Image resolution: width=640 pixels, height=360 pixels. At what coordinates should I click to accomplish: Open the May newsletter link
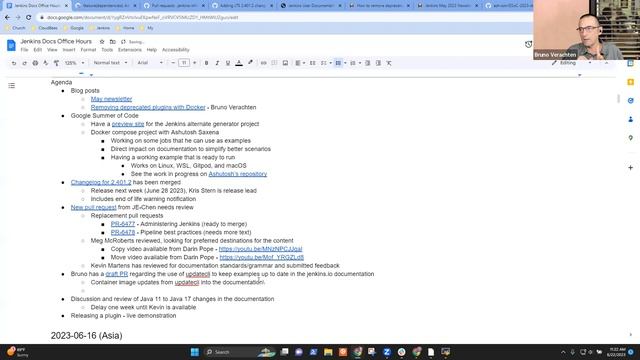[111, 99]
